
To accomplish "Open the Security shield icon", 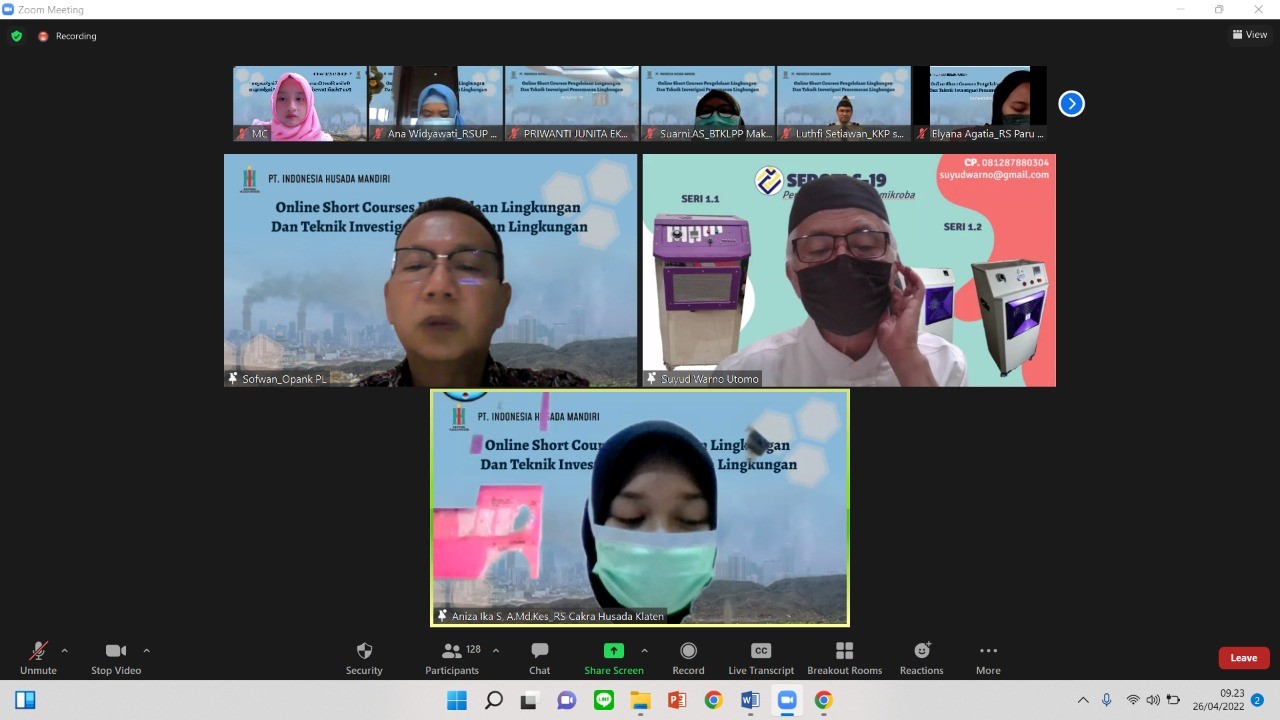I will [x=364, y=651].
